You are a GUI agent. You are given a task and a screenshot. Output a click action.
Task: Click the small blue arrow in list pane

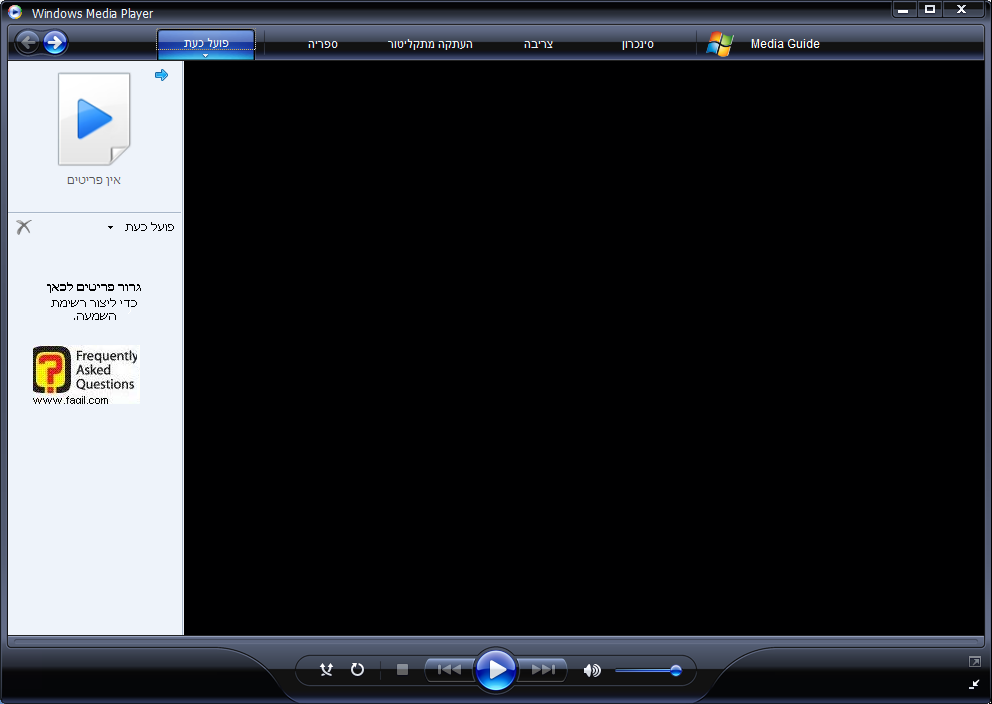tap(161, 75)
